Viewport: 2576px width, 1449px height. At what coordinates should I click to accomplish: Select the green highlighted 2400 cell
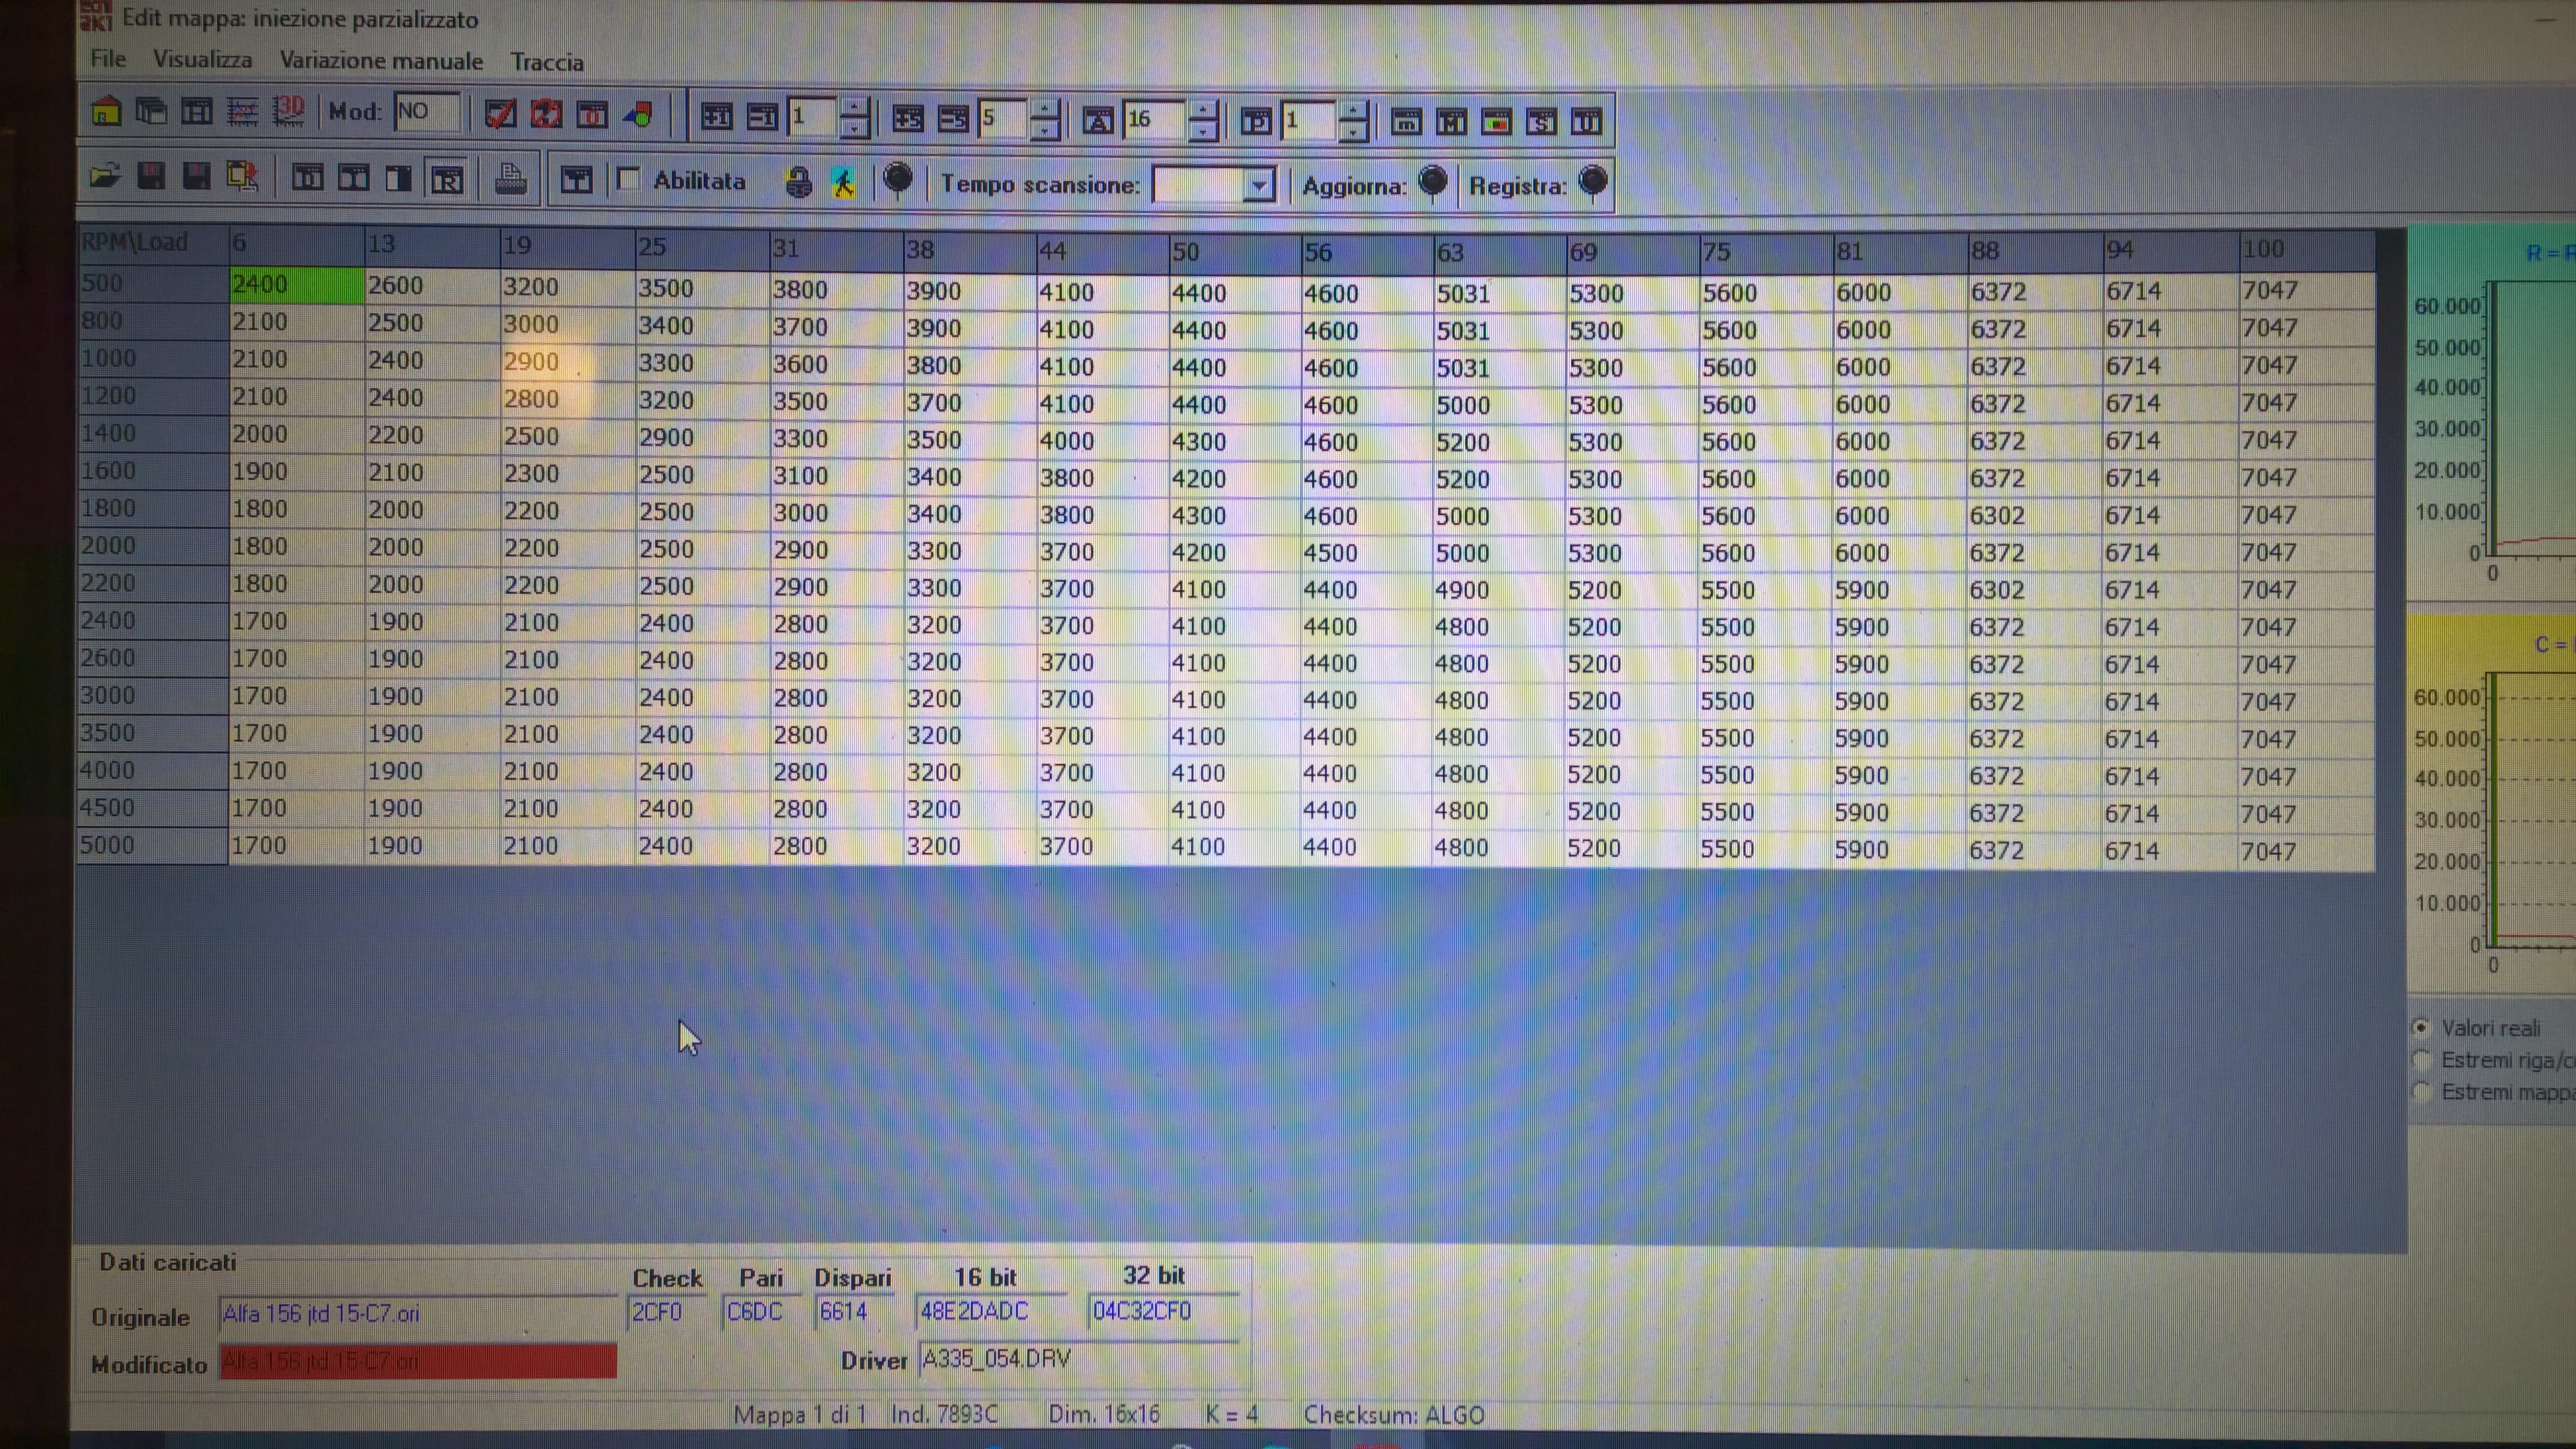pos(296,285)
